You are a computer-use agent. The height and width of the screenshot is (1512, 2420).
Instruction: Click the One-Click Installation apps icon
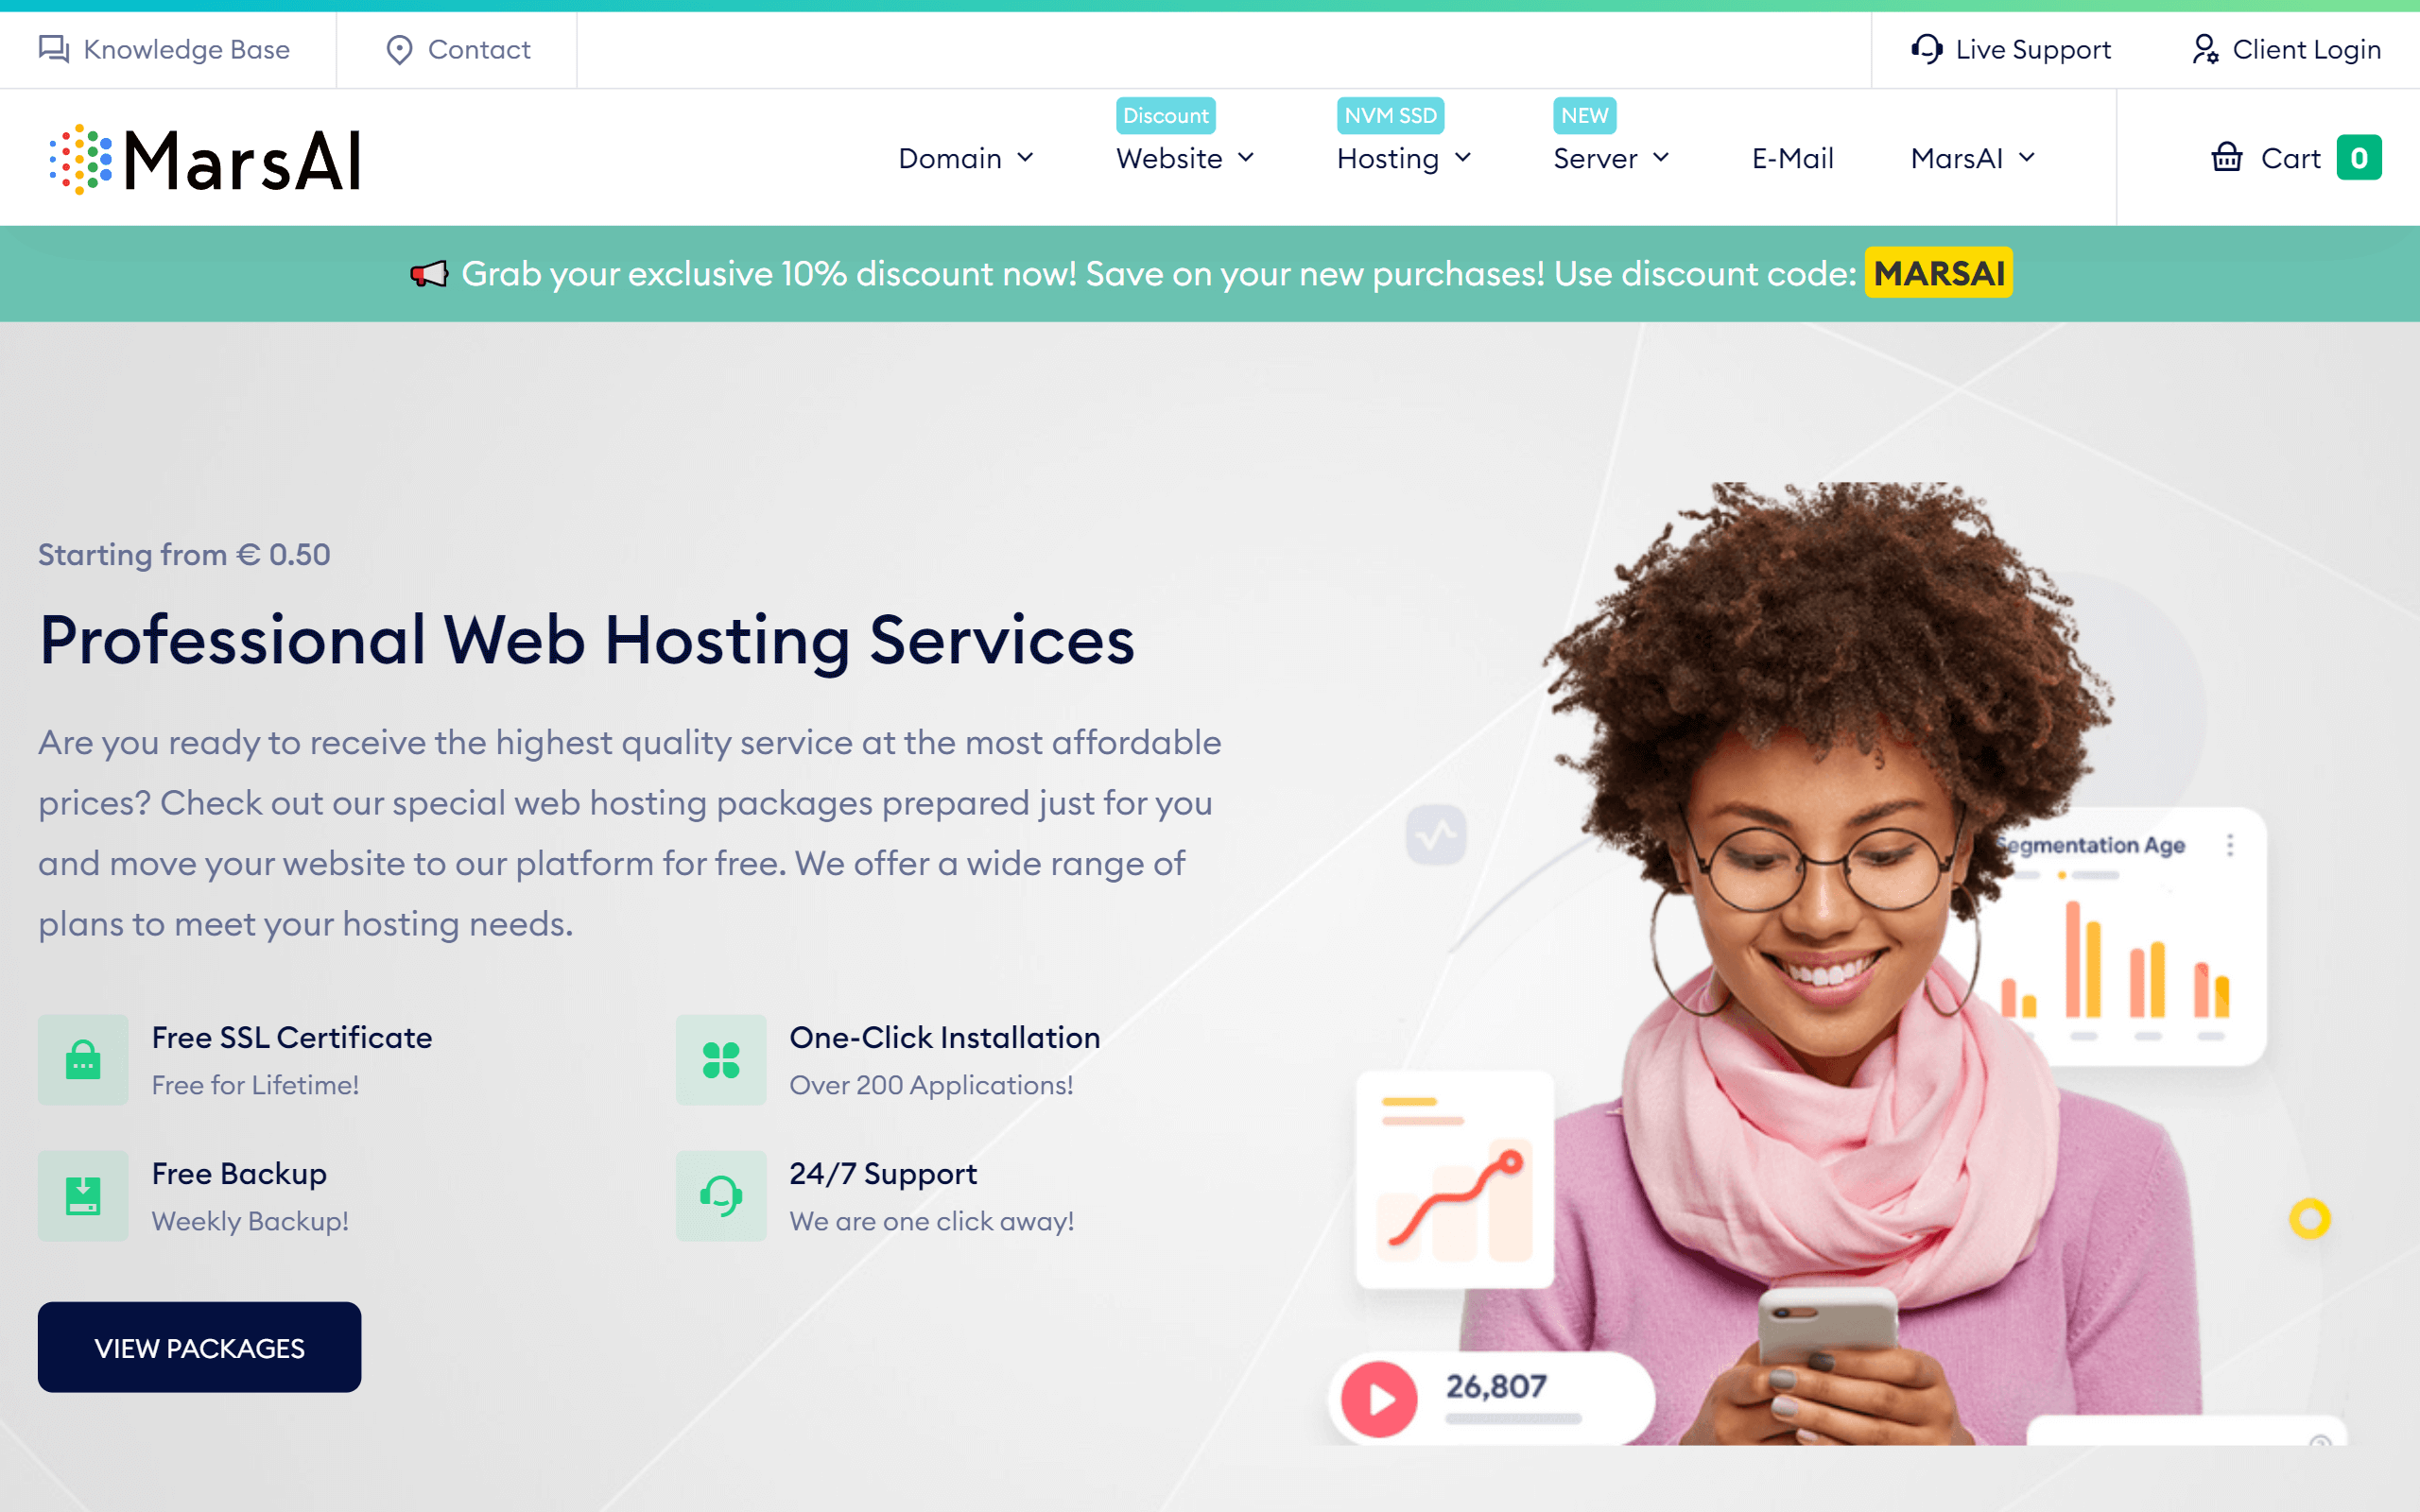click(721, 1059)
